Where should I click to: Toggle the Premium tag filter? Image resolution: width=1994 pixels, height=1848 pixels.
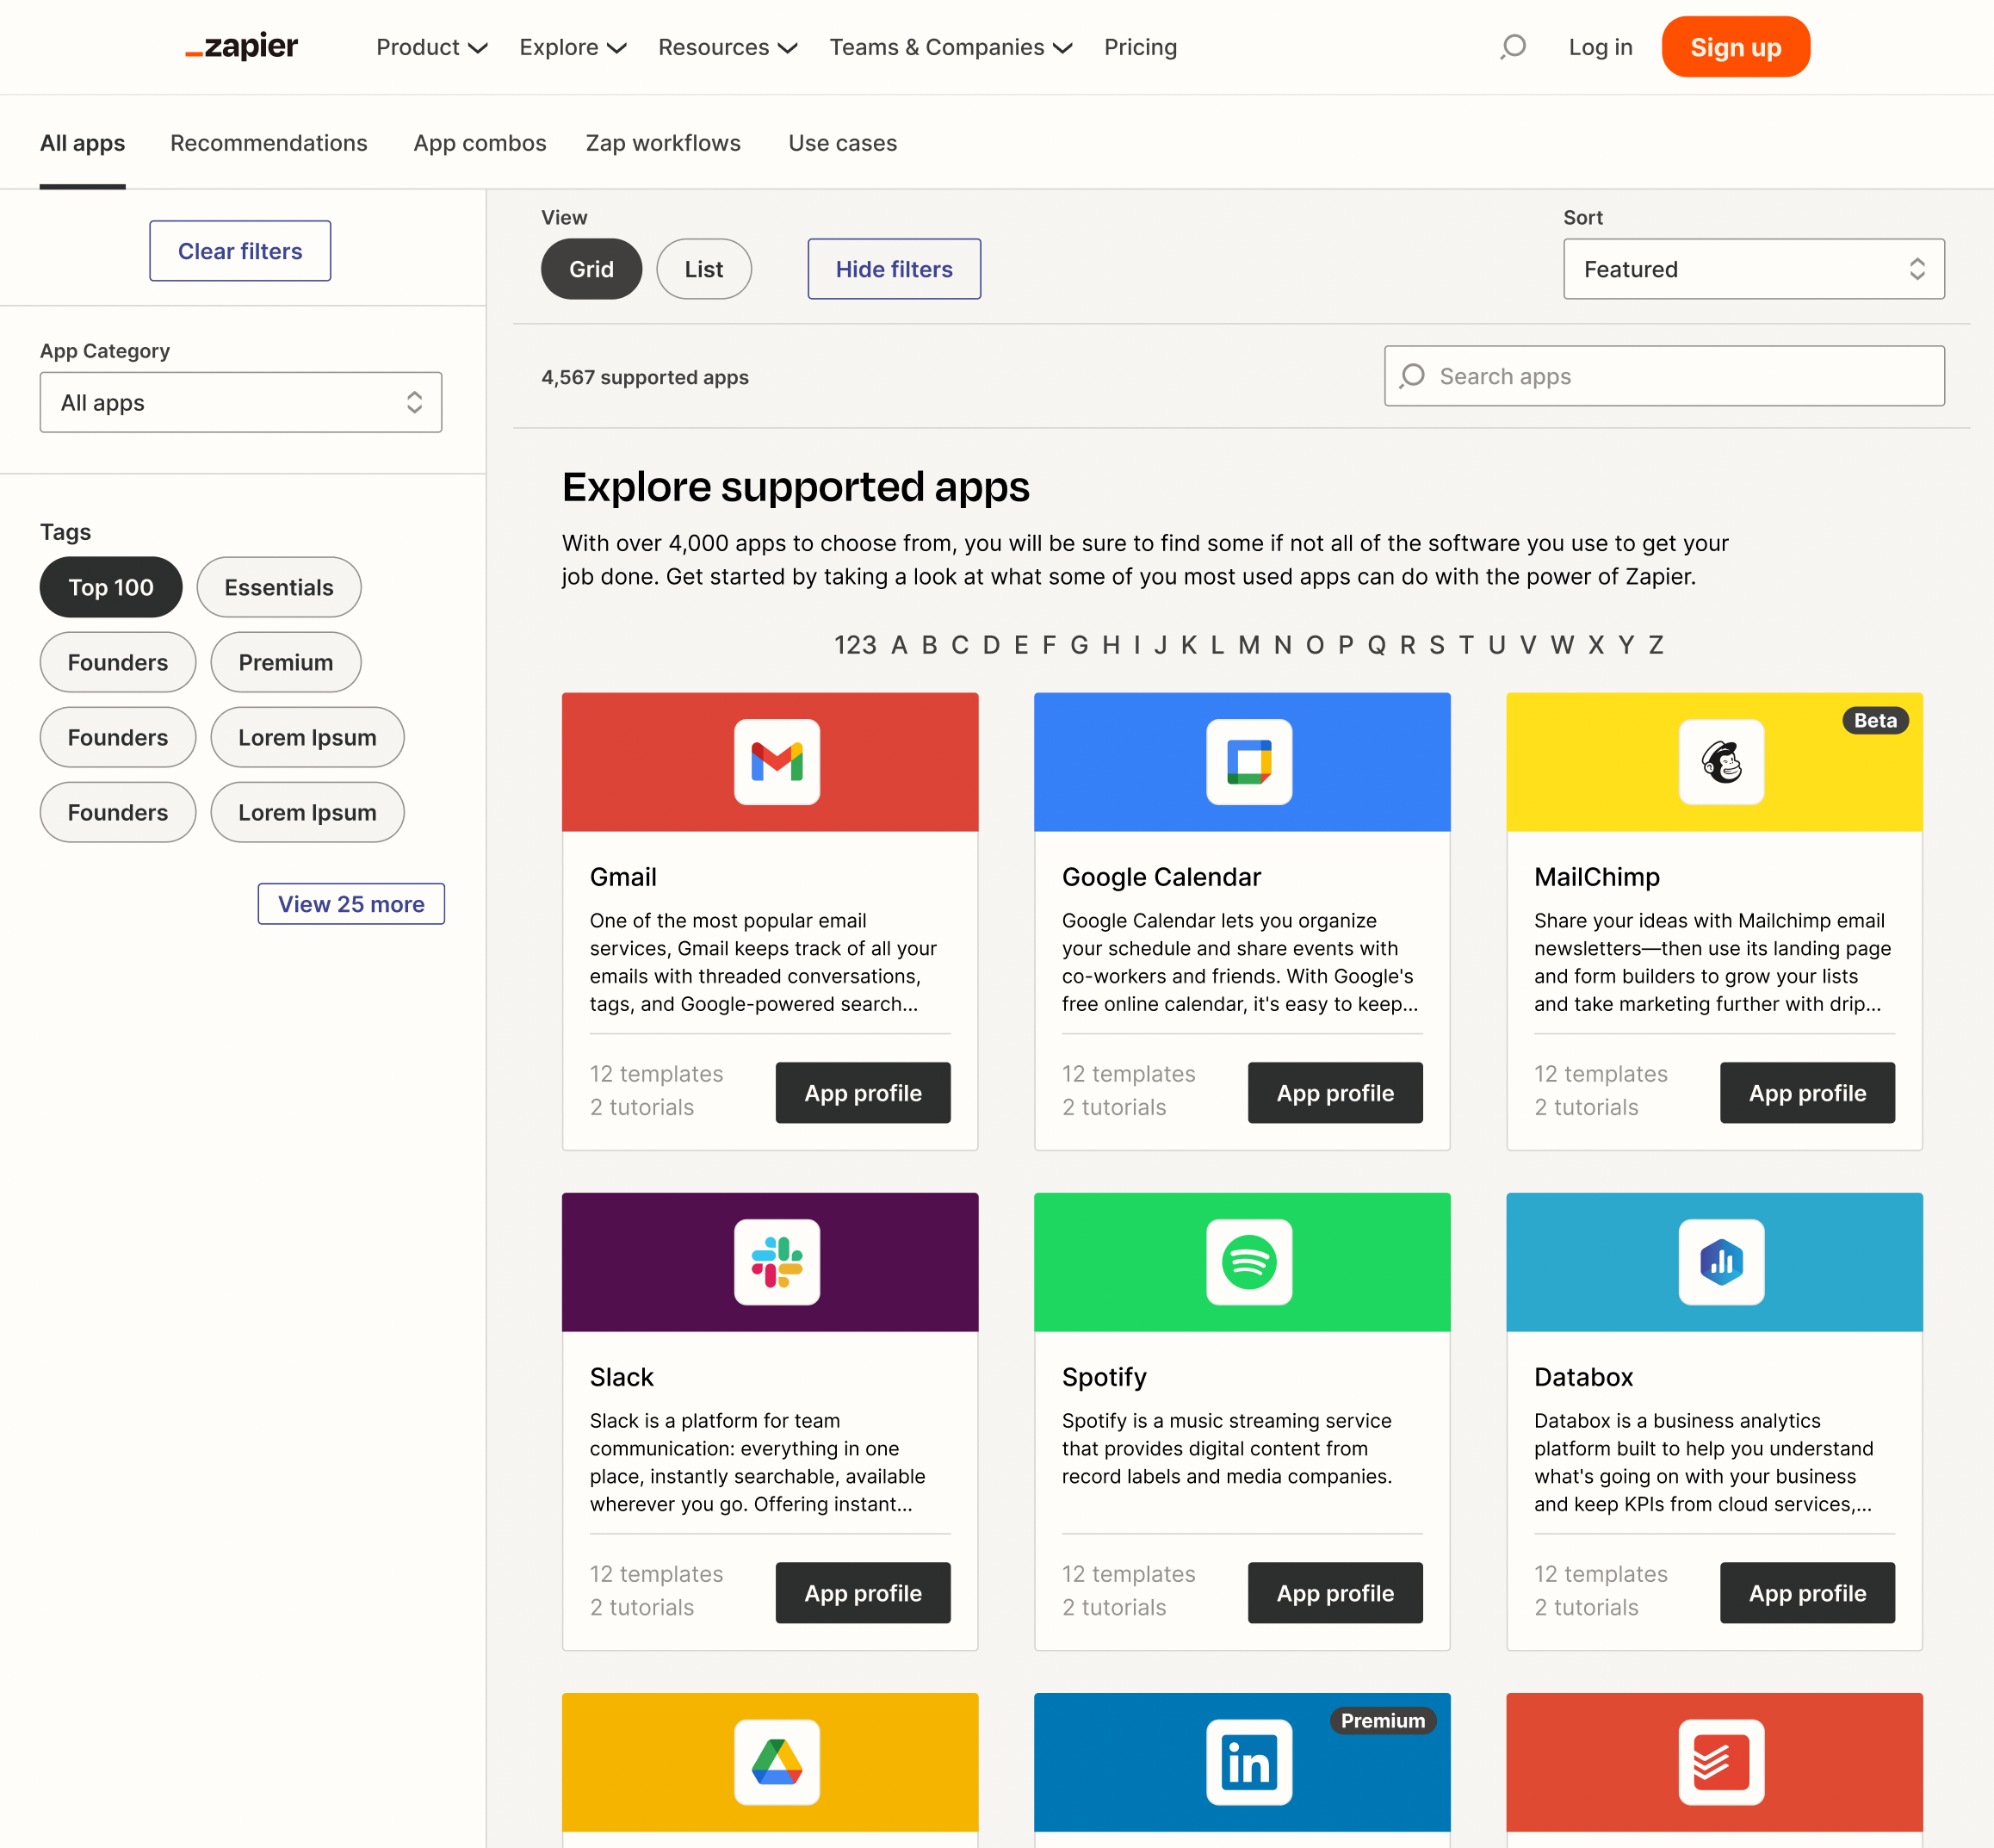286,662
